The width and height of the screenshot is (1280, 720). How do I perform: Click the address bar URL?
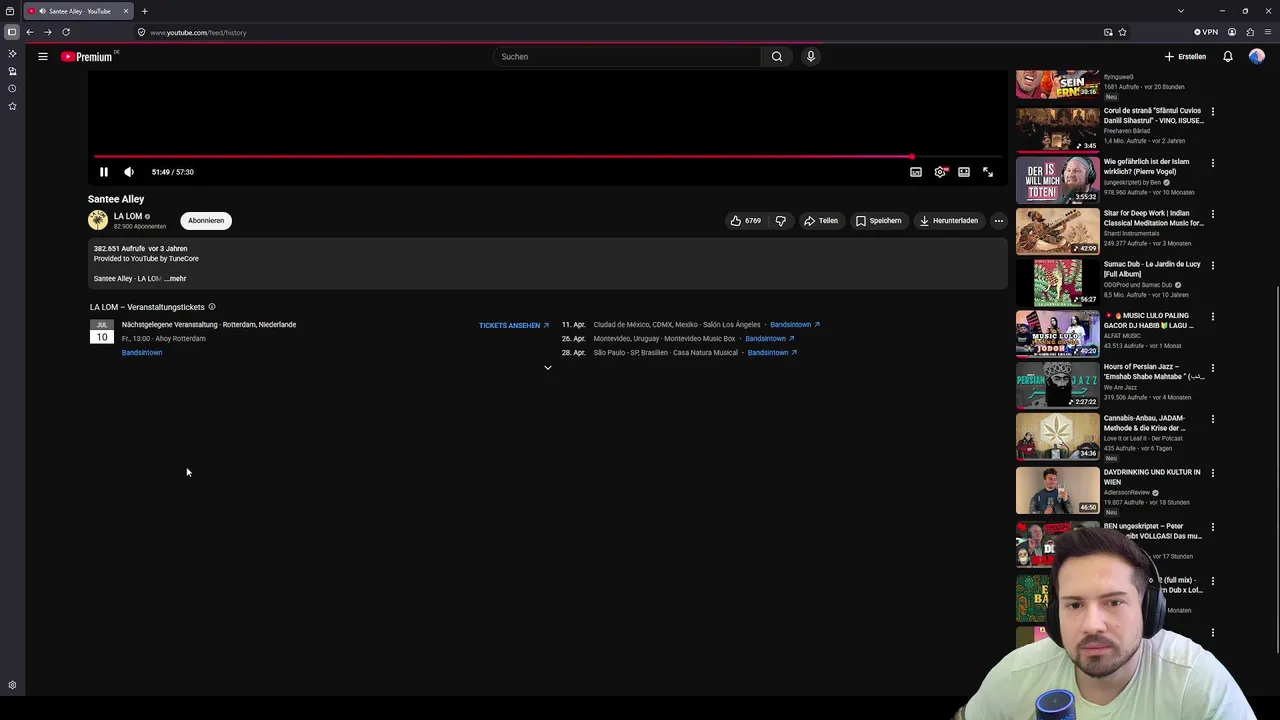point(198,33)
